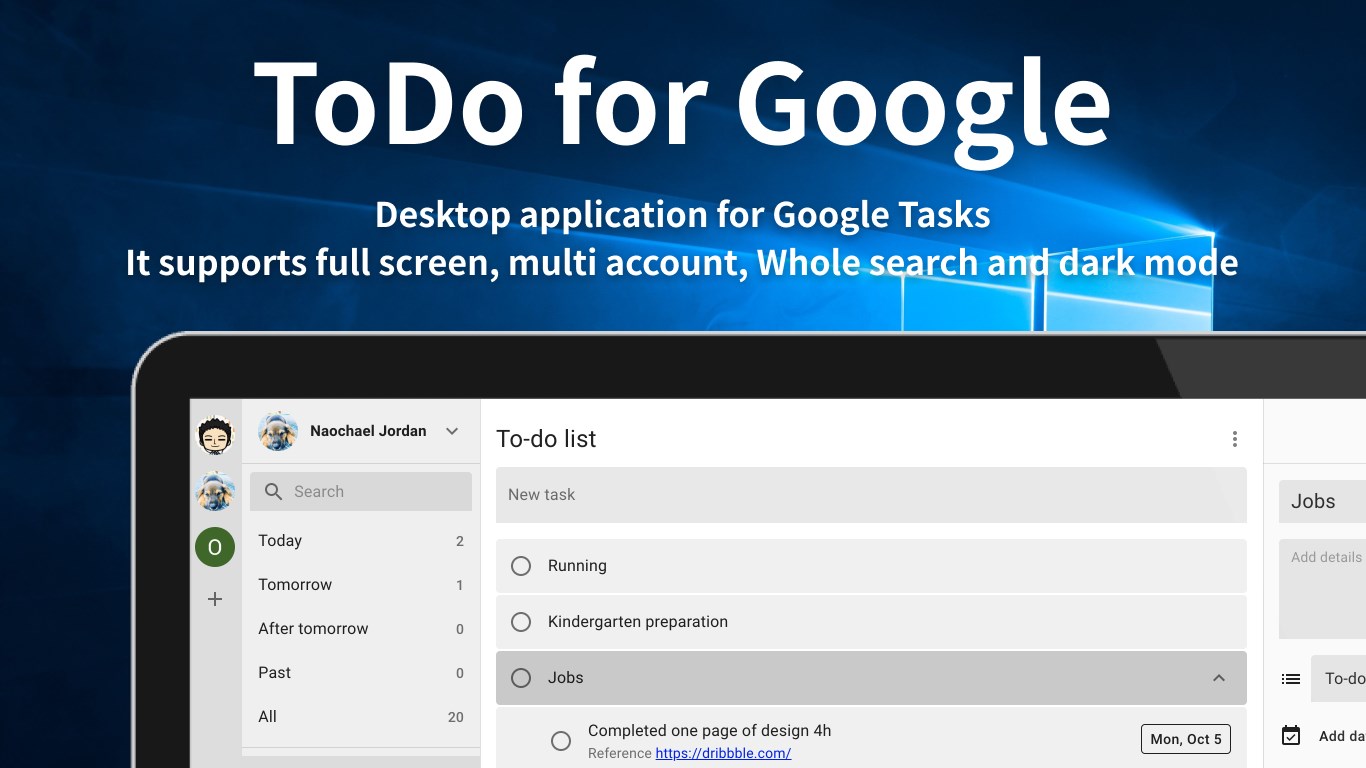Click the Naochael Jordan account name
1366x768 pixels.
click(x=368, y=431)
